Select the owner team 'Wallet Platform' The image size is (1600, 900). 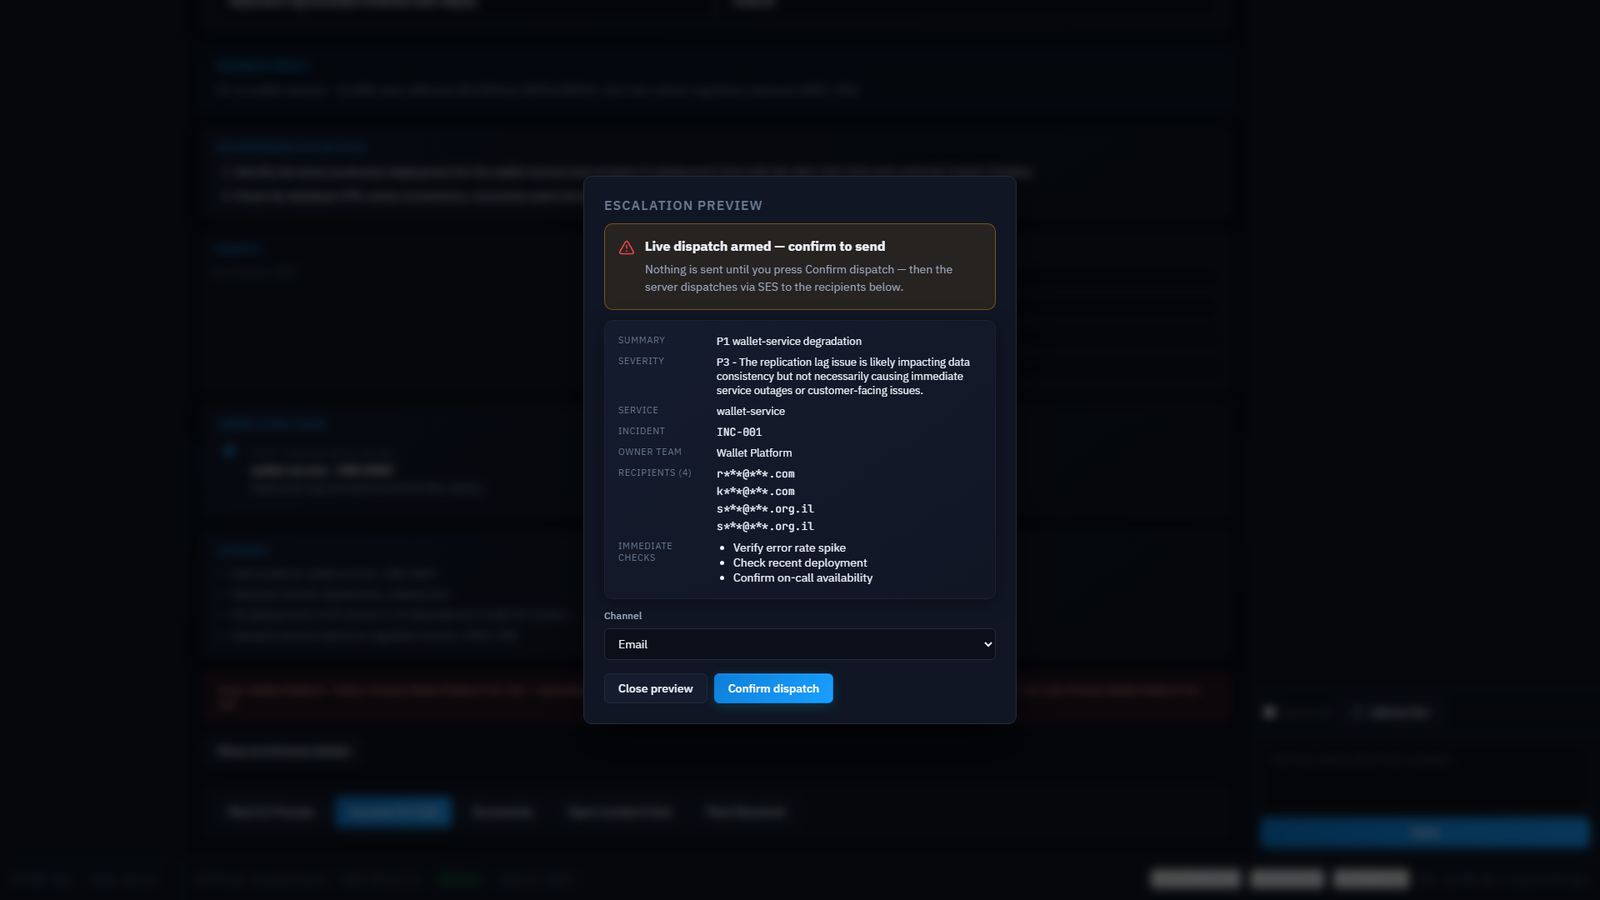coord(753,453)
